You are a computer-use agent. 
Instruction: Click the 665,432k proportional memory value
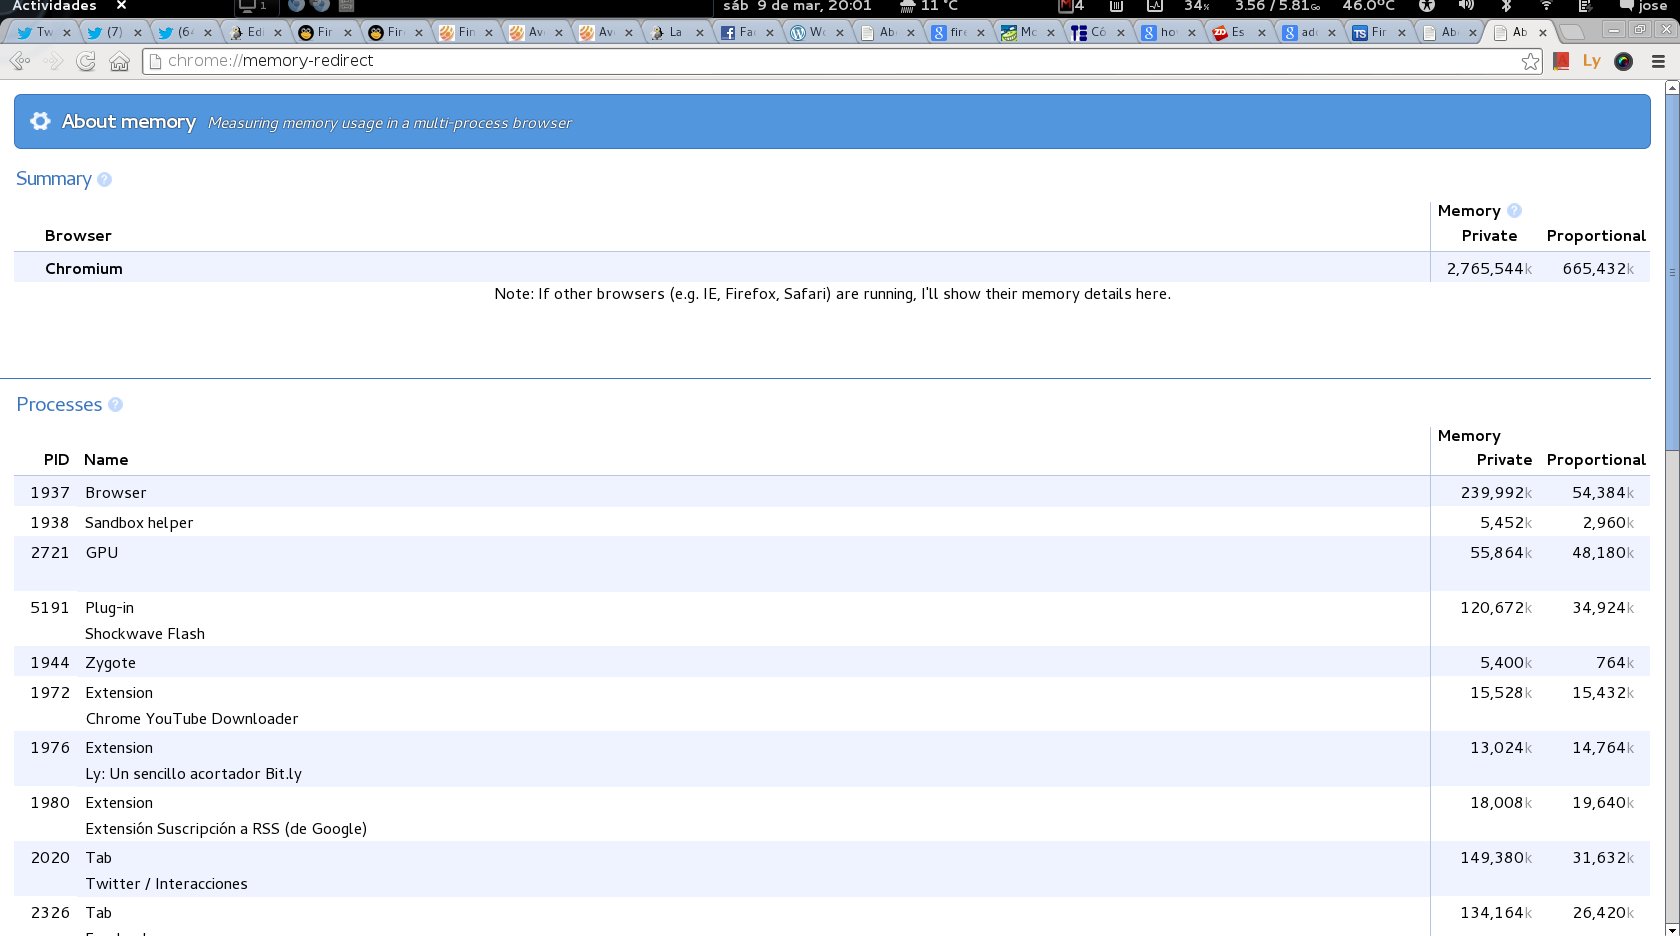[x=1598, y=269]
